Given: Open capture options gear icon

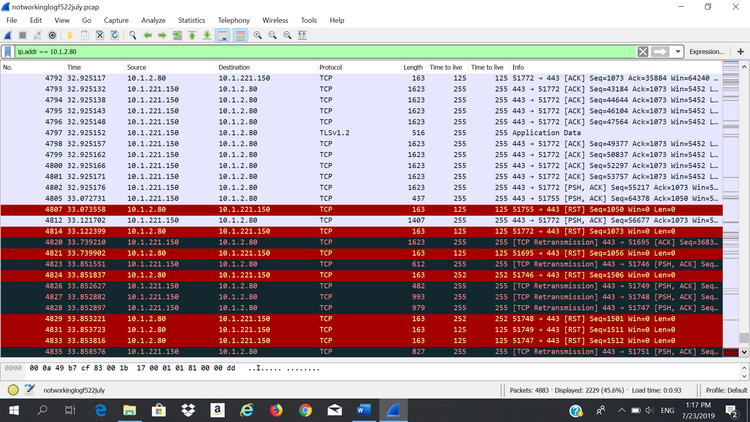Looking at the screenshot, I should coord(53,35).
